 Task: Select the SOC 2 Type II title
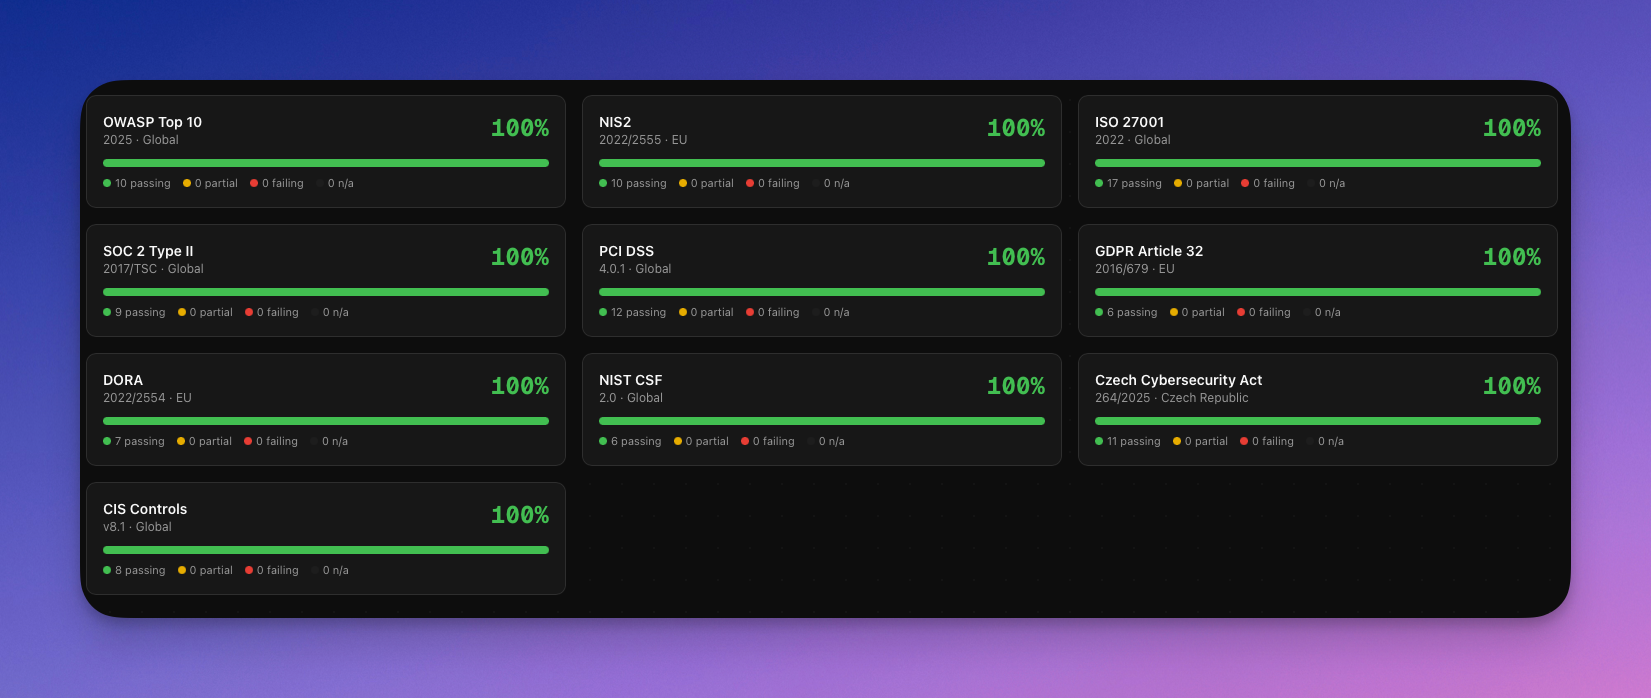[x=148, y=251]
